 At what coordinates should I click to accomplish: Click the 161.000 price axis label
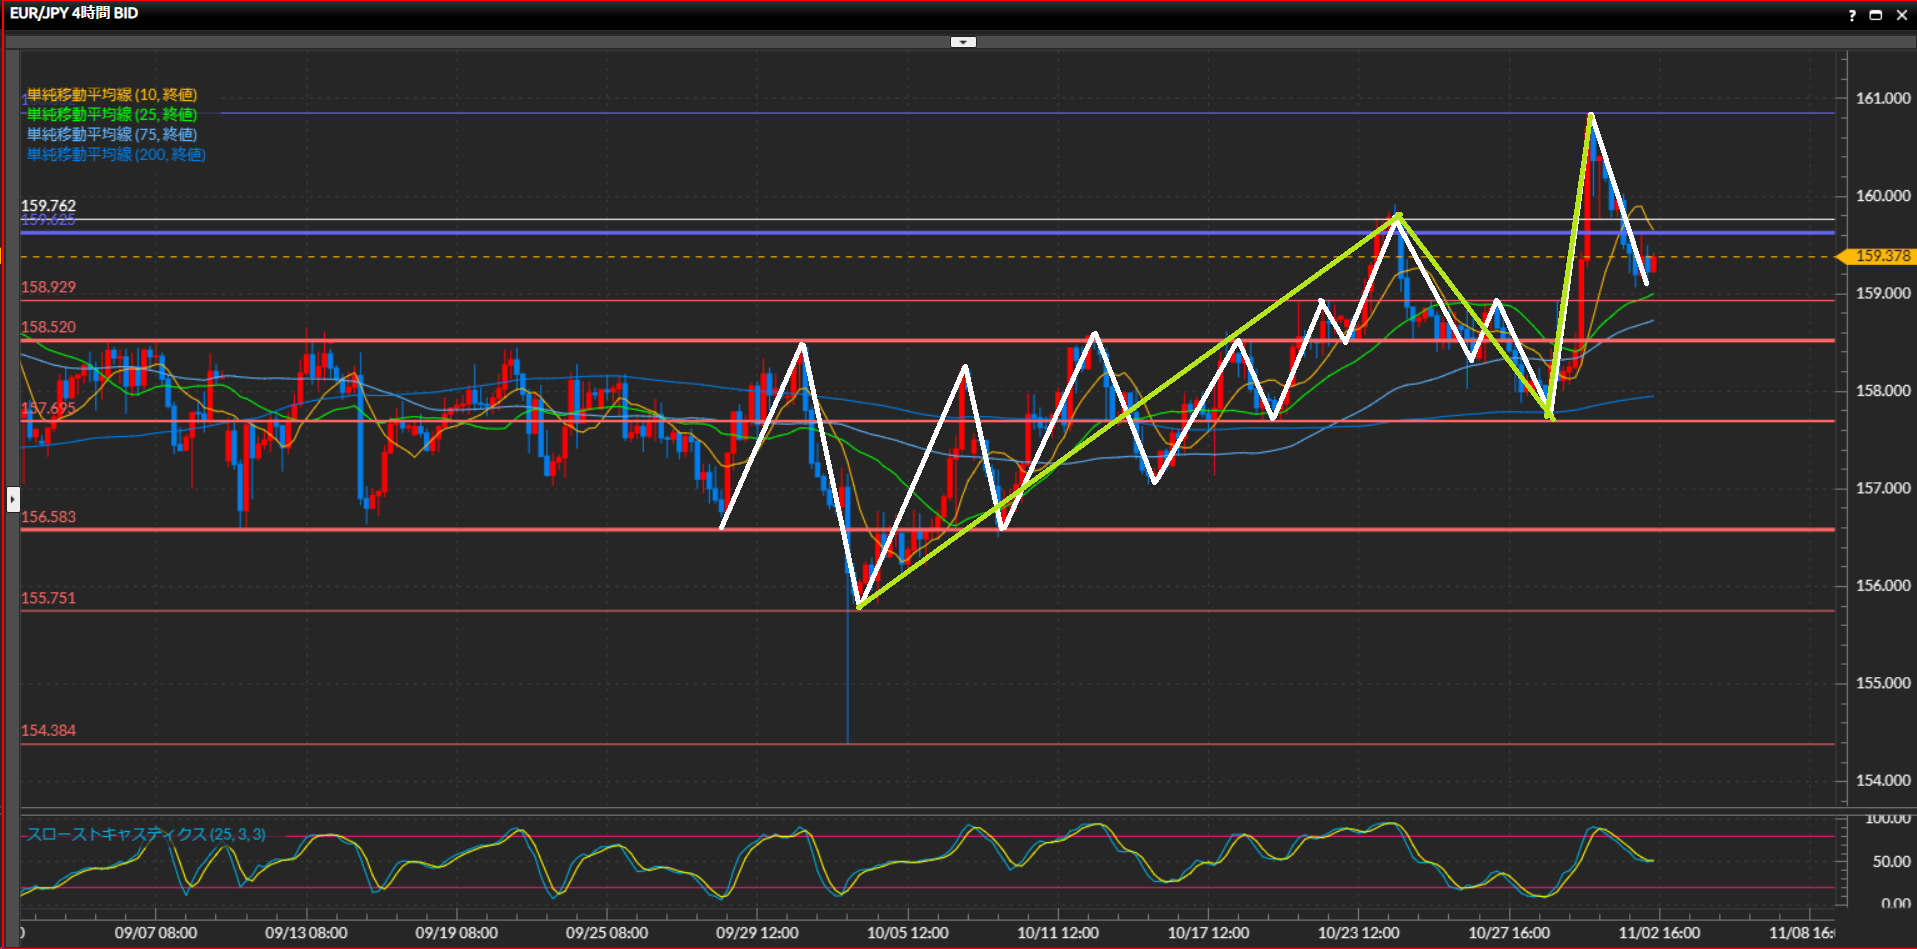[1883, 98]
